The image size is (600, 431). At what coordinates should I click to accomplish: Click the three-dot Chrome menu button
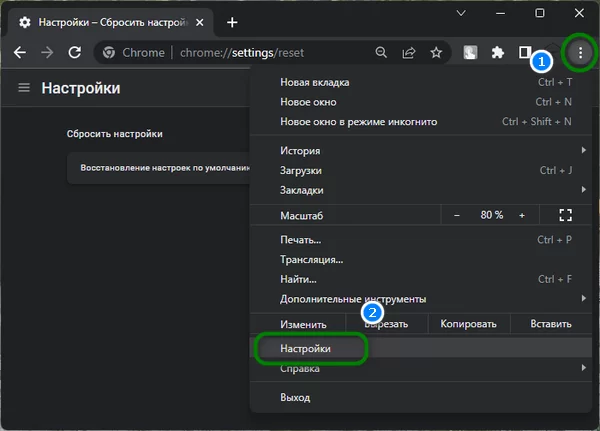(579, 52)
